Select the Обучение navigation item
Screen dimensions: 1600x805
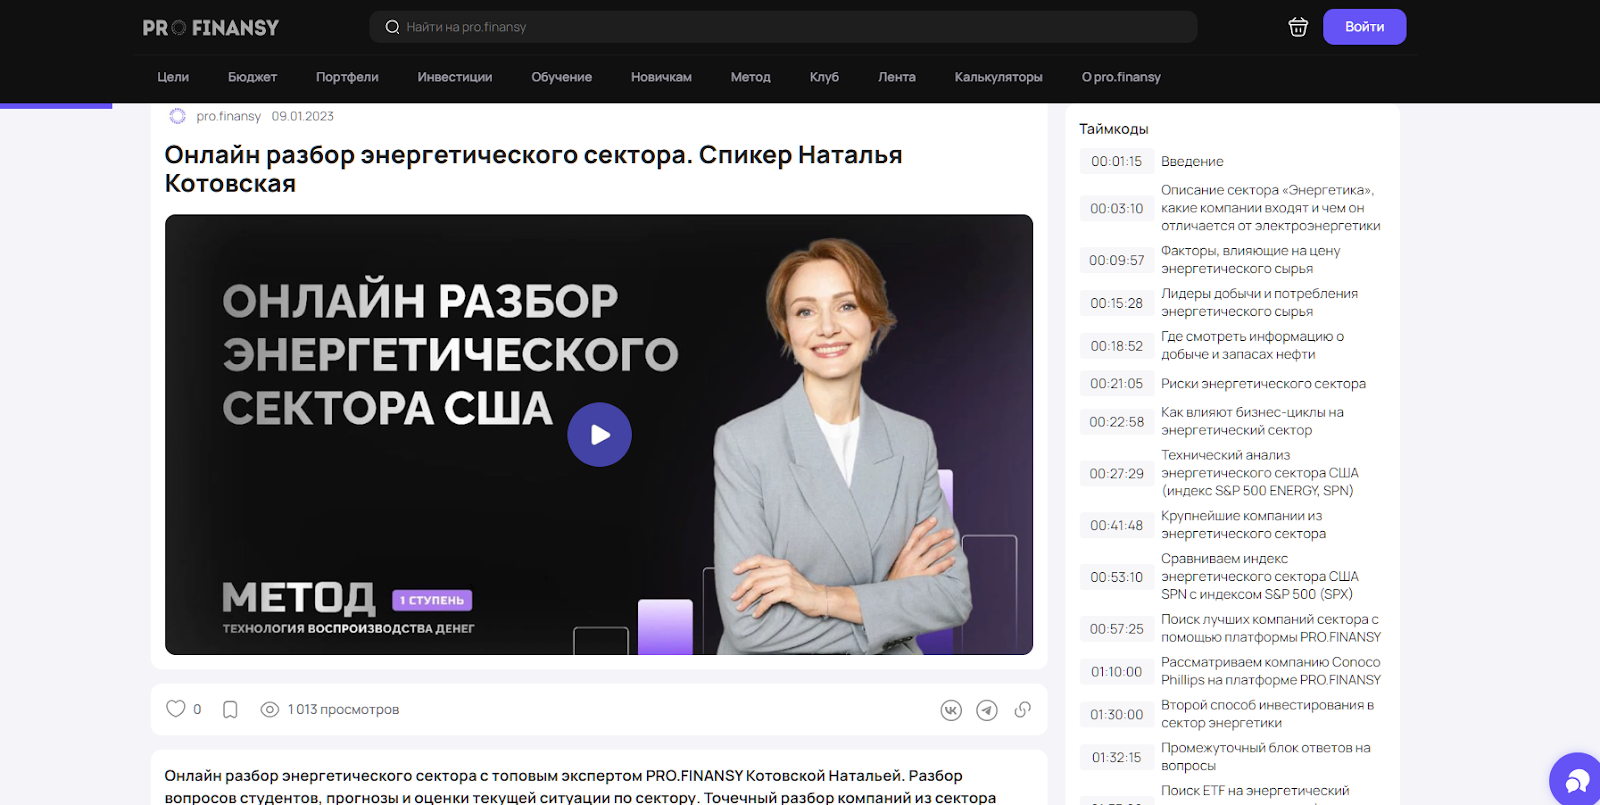(561, 77)
